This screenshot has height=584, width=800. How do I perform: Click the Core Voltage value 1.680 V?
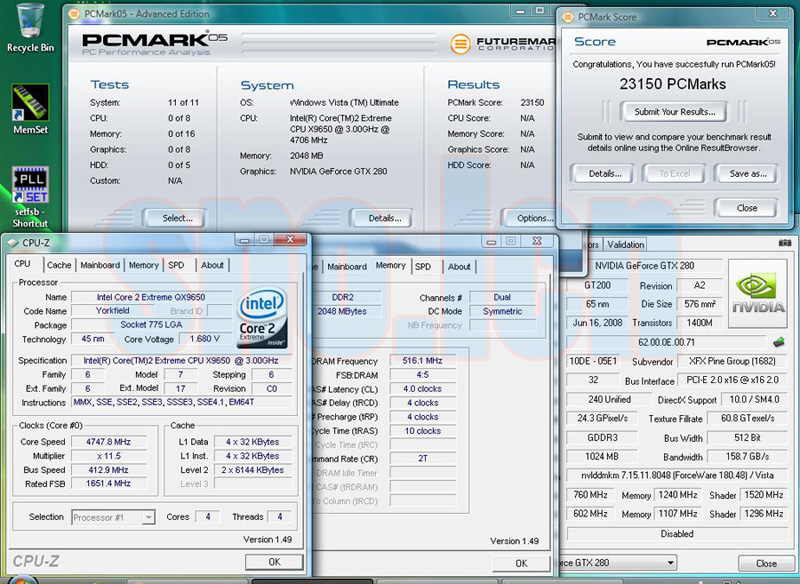point(205,339)
